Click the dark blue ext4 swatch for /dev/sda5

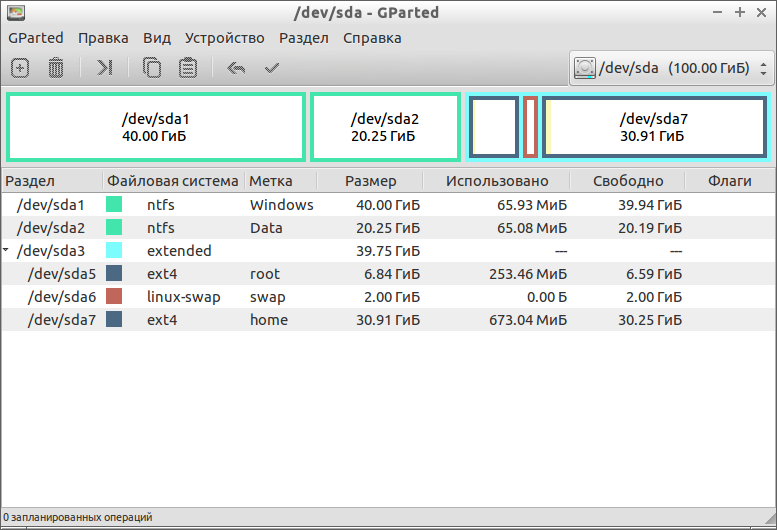pos(114,273)
